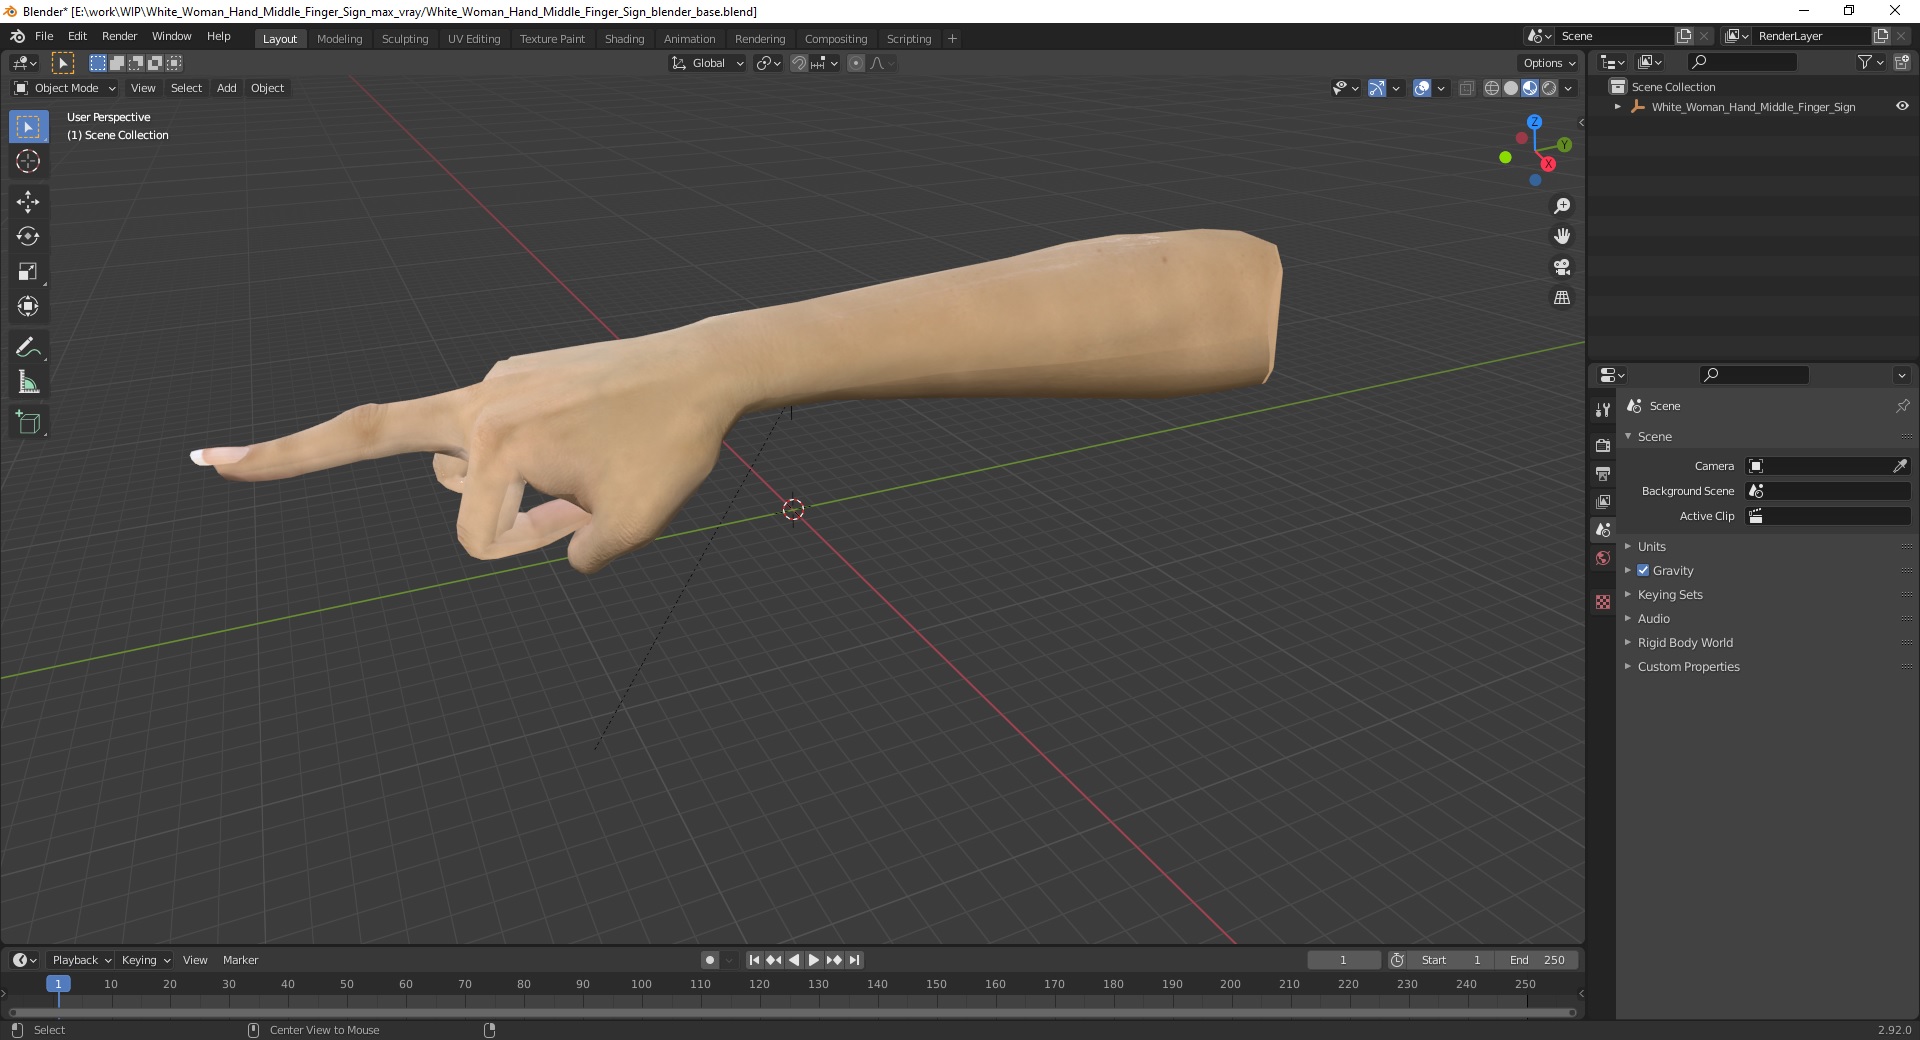Expand the Keying Sets panel
1920x1040 pixels.
[1669, 594]
